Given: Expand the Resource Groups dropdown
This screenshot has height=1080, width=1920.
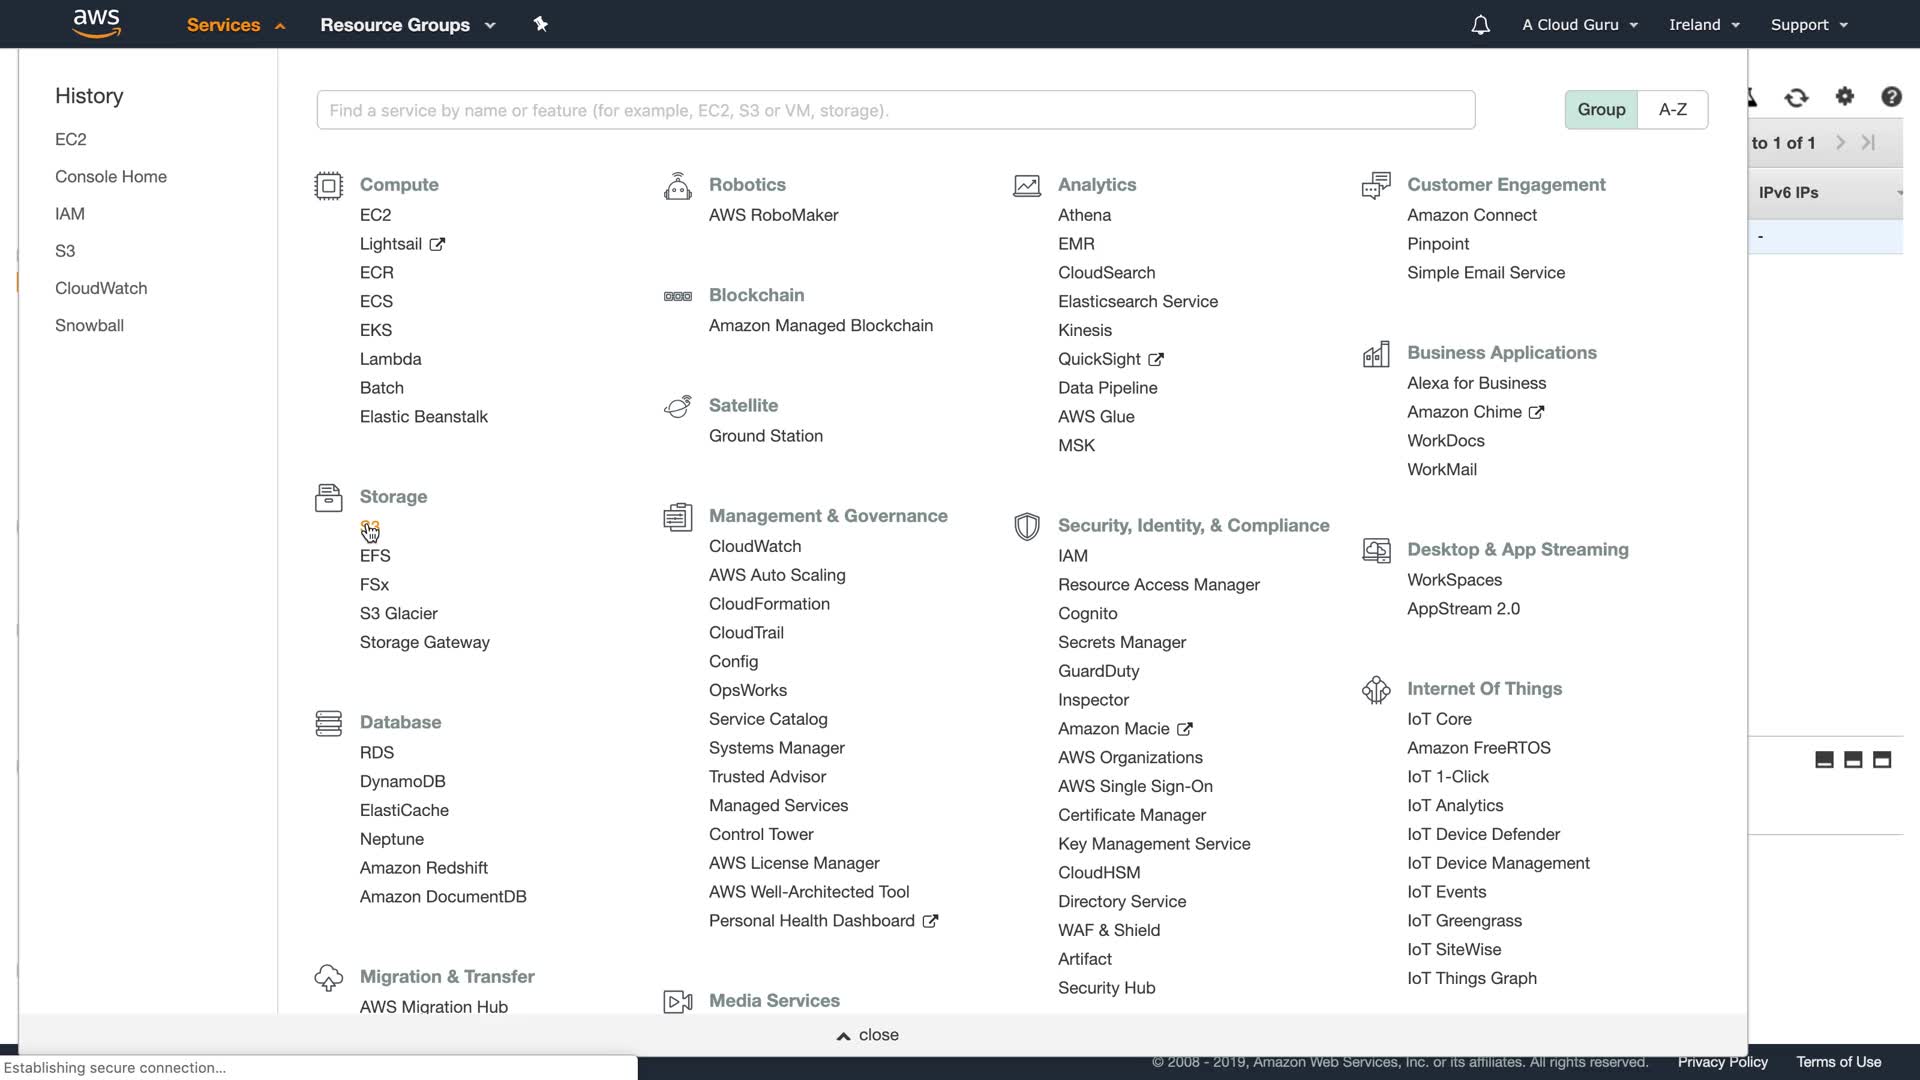Looking at the screenshot, I should (x=407, y=25).
